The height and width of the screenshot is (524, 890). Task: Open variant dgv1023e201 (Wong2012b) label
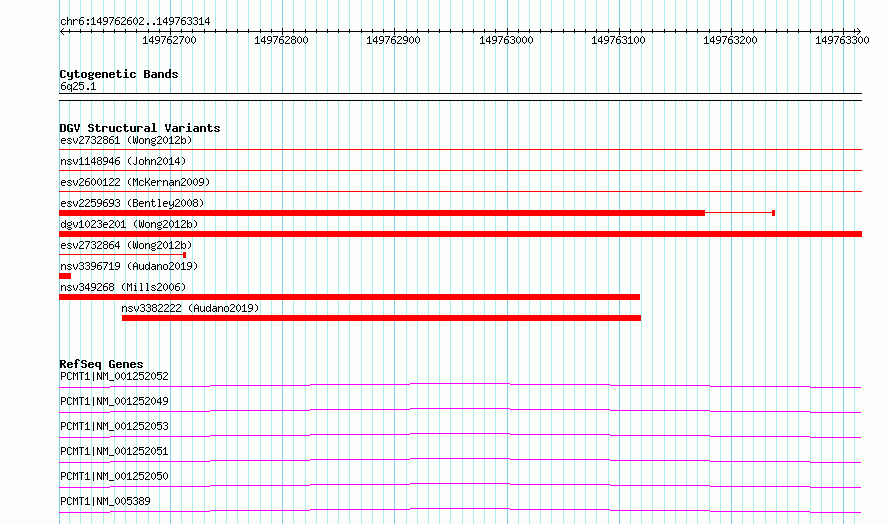[x=129, y=224]
